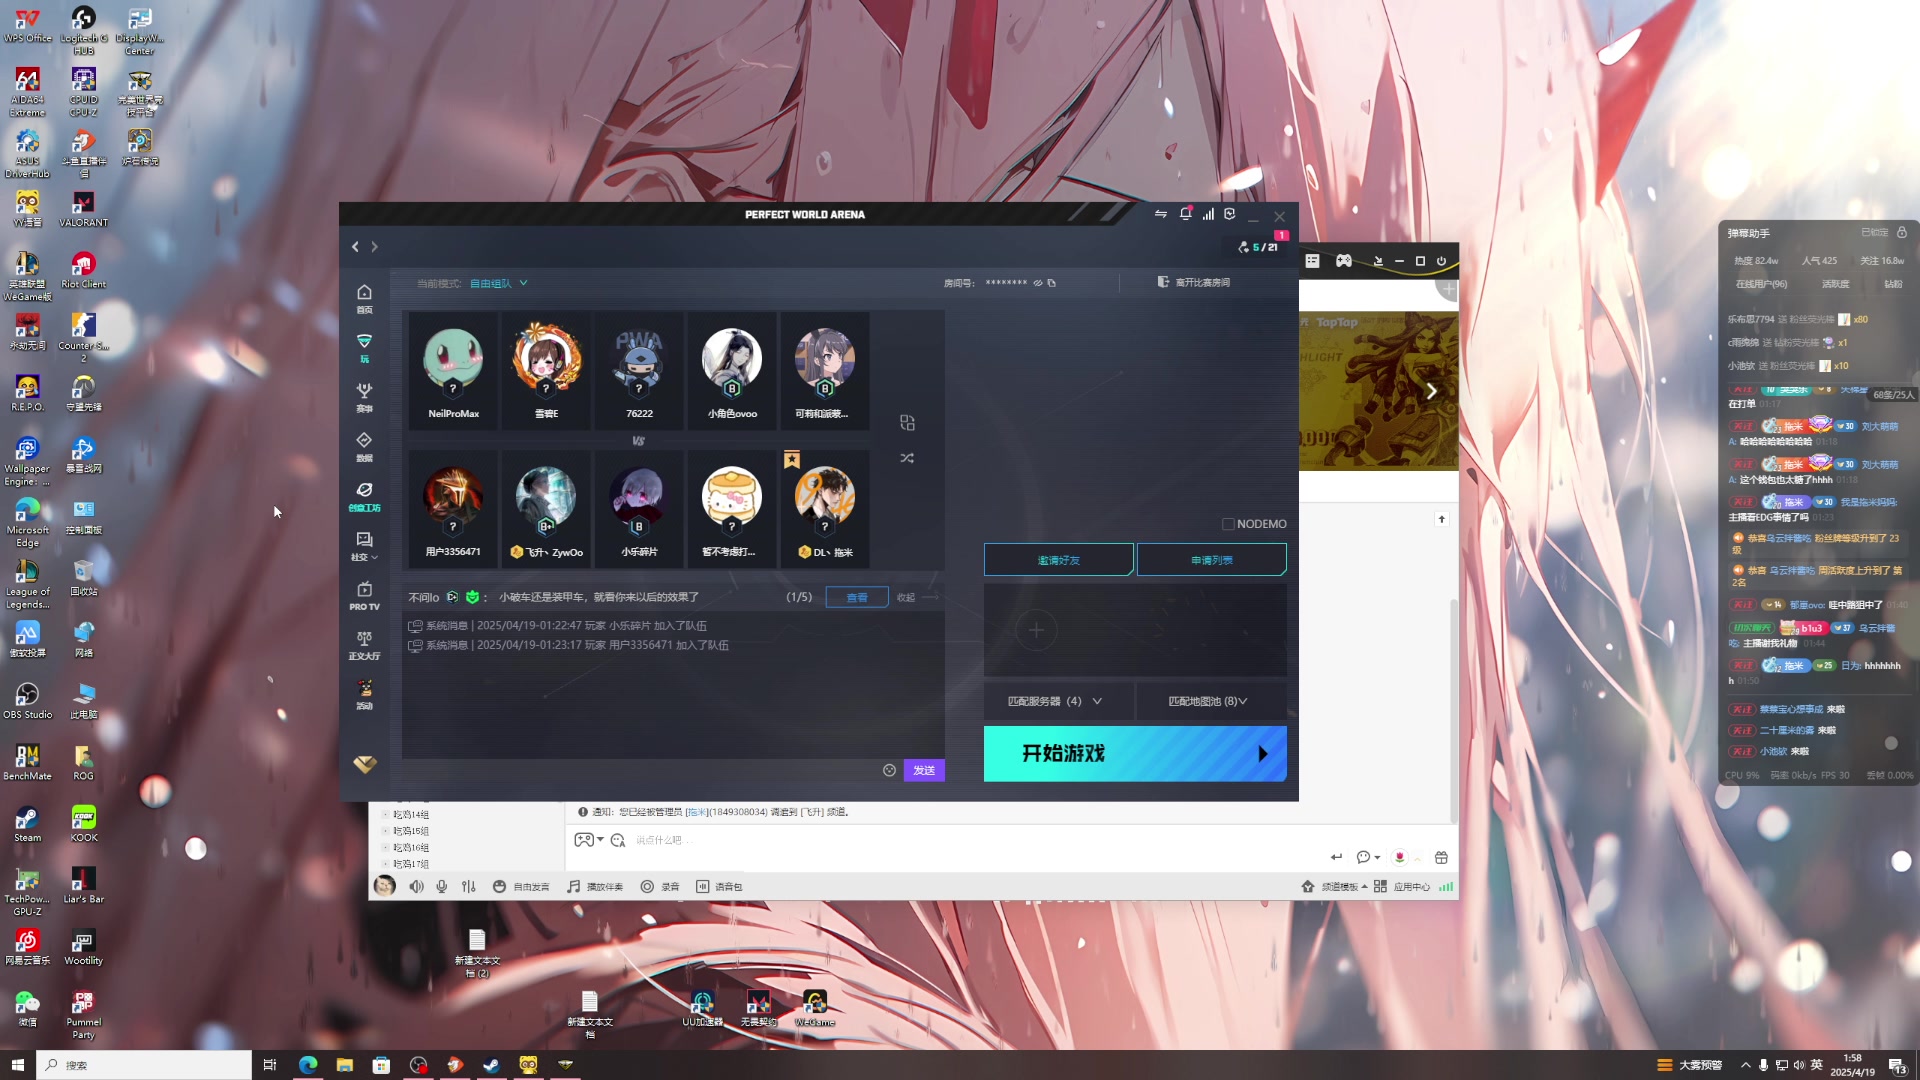
Task: Open the Play (玩) sidebar section
Action: point(364,348)
